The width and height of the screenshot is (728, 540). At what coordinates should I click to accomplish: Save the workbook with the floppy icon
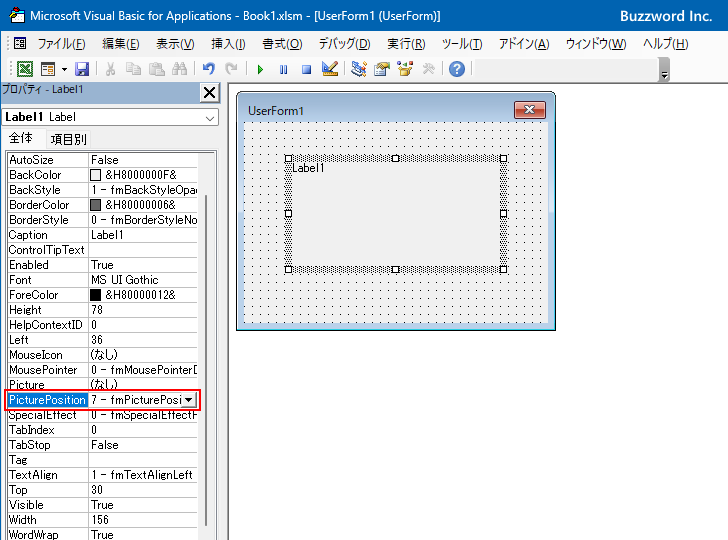[82, 69]
